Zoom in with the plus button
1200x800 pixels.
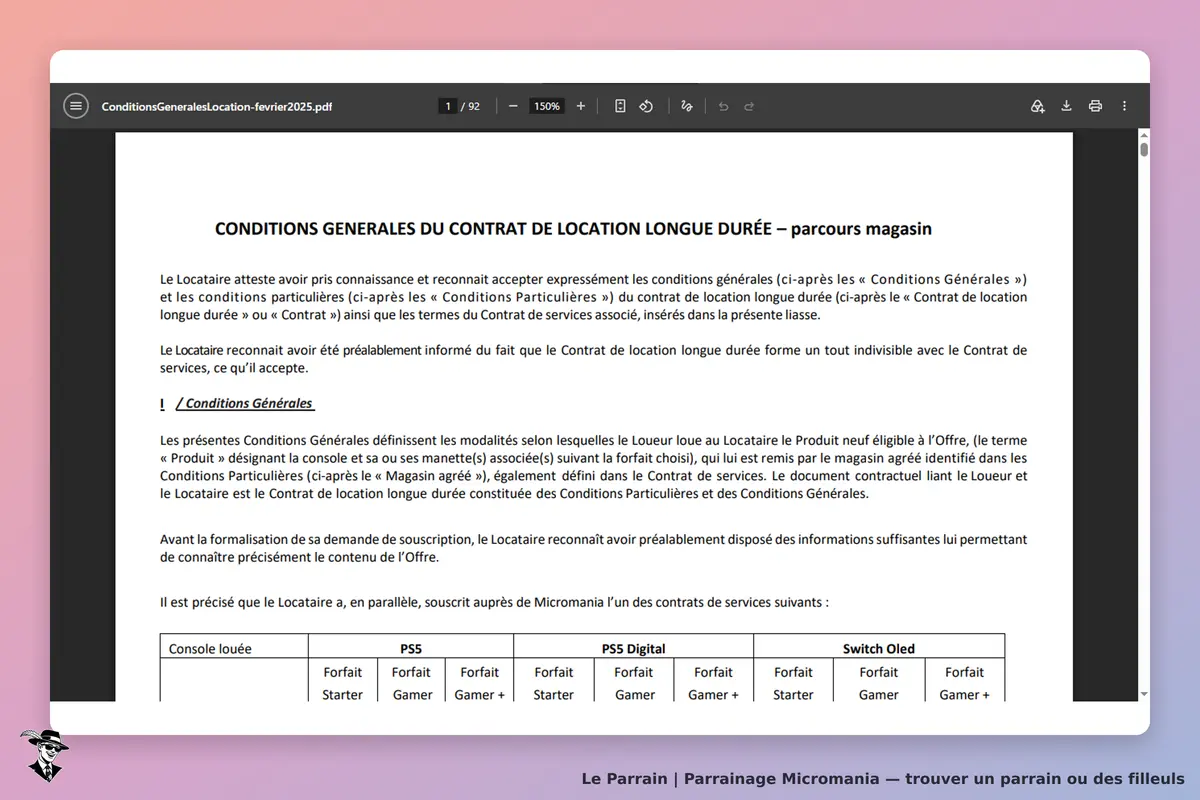(x=581, y=106)
